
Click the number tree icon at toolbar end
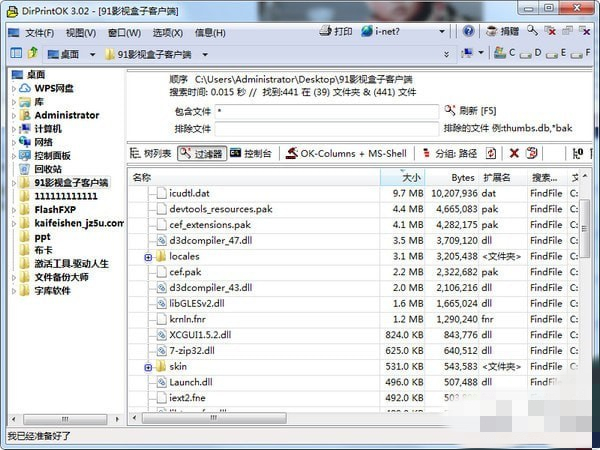(x=577, y=153)
